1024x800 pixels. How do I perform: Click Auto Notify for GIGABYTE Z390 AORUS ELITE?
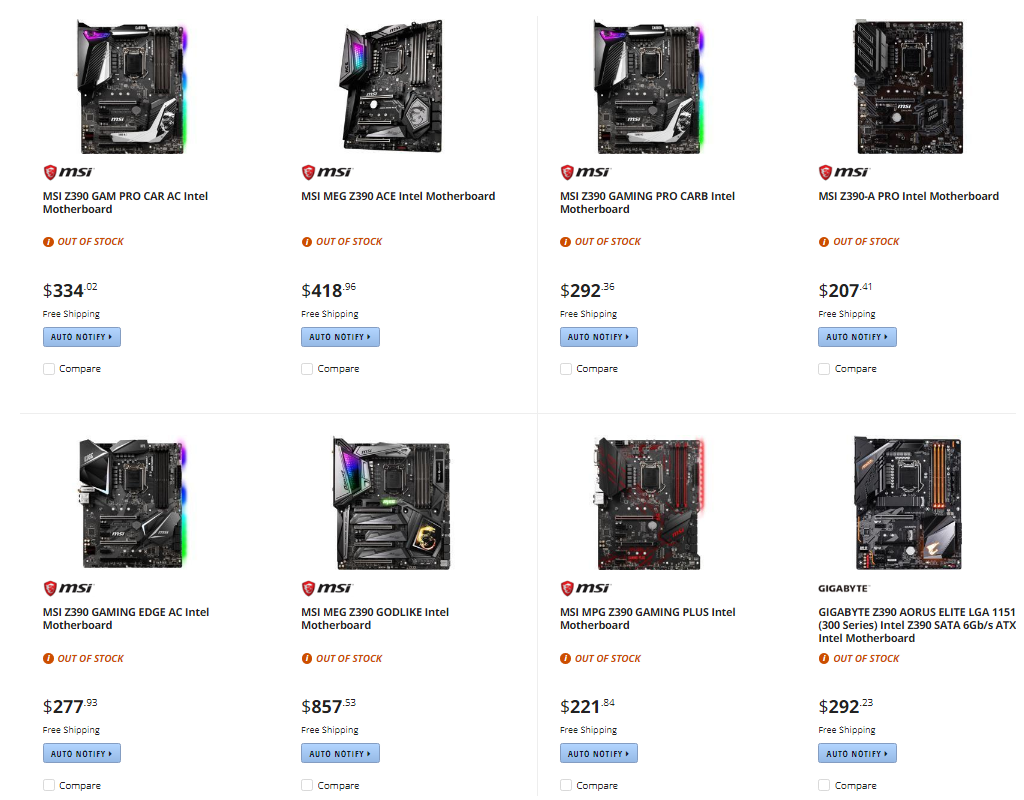tap(857, 753)
